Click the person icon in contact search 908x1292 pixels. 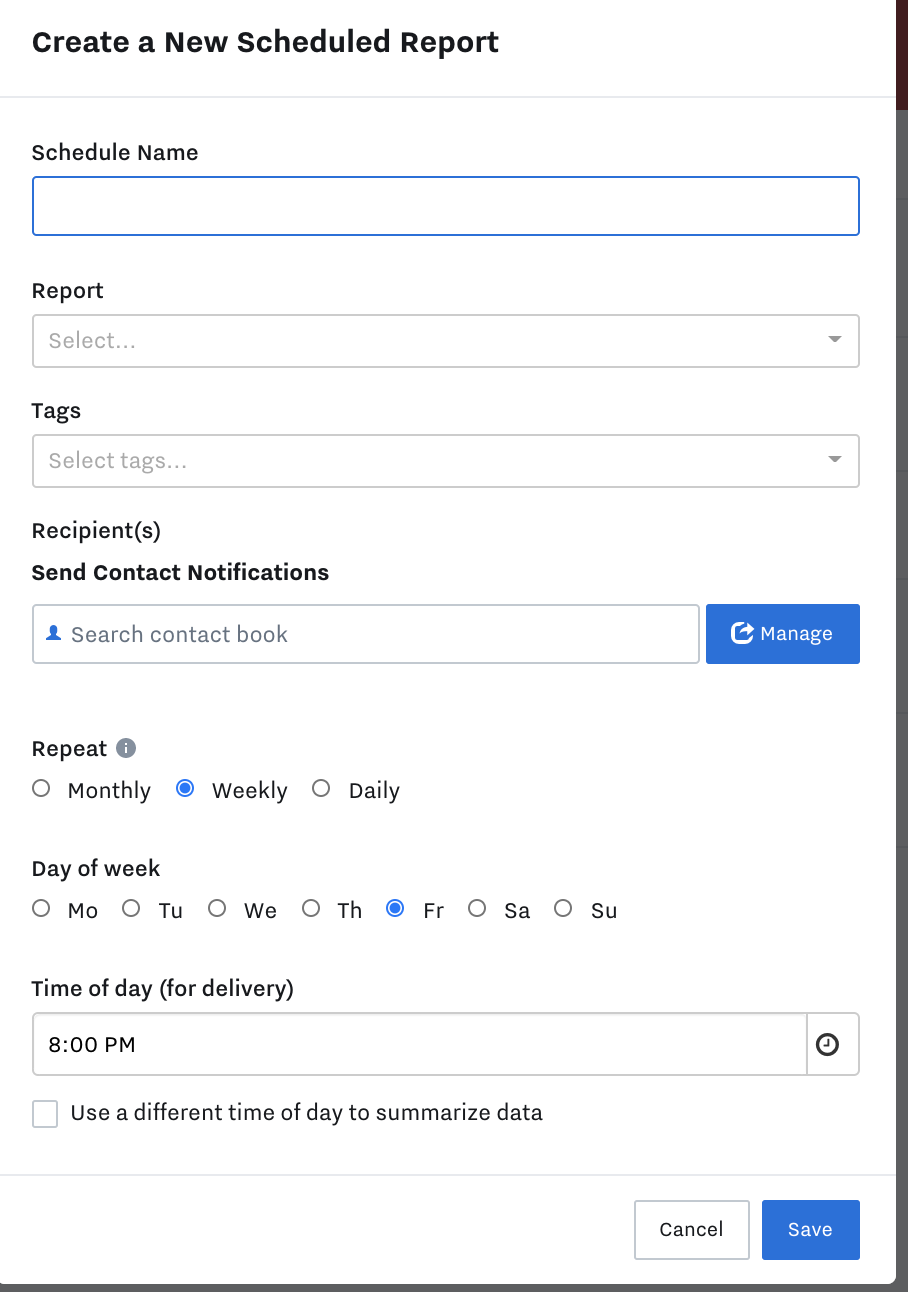[x=54, y=634]
